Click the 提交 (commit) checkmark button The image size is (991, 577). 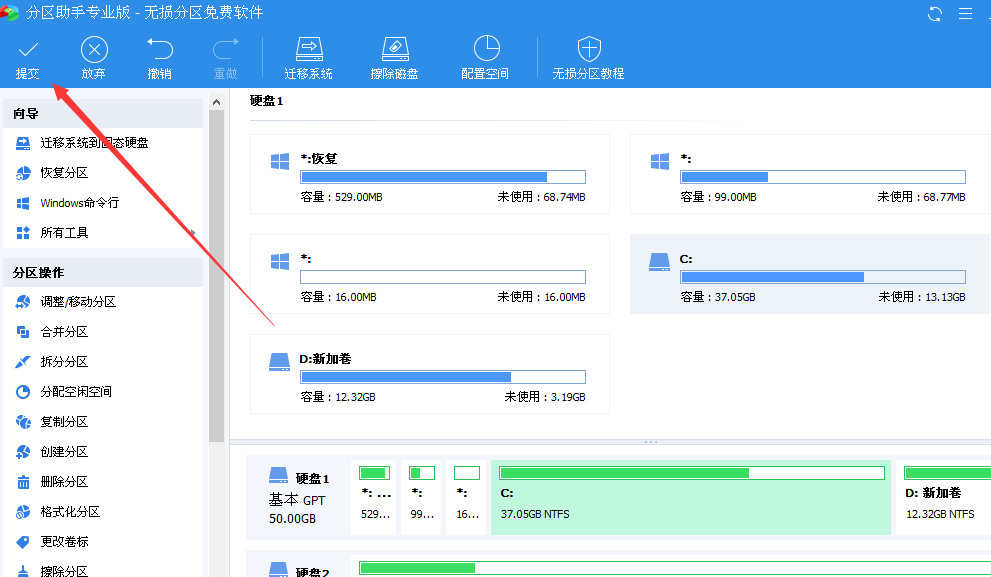[x=28, y=58]
